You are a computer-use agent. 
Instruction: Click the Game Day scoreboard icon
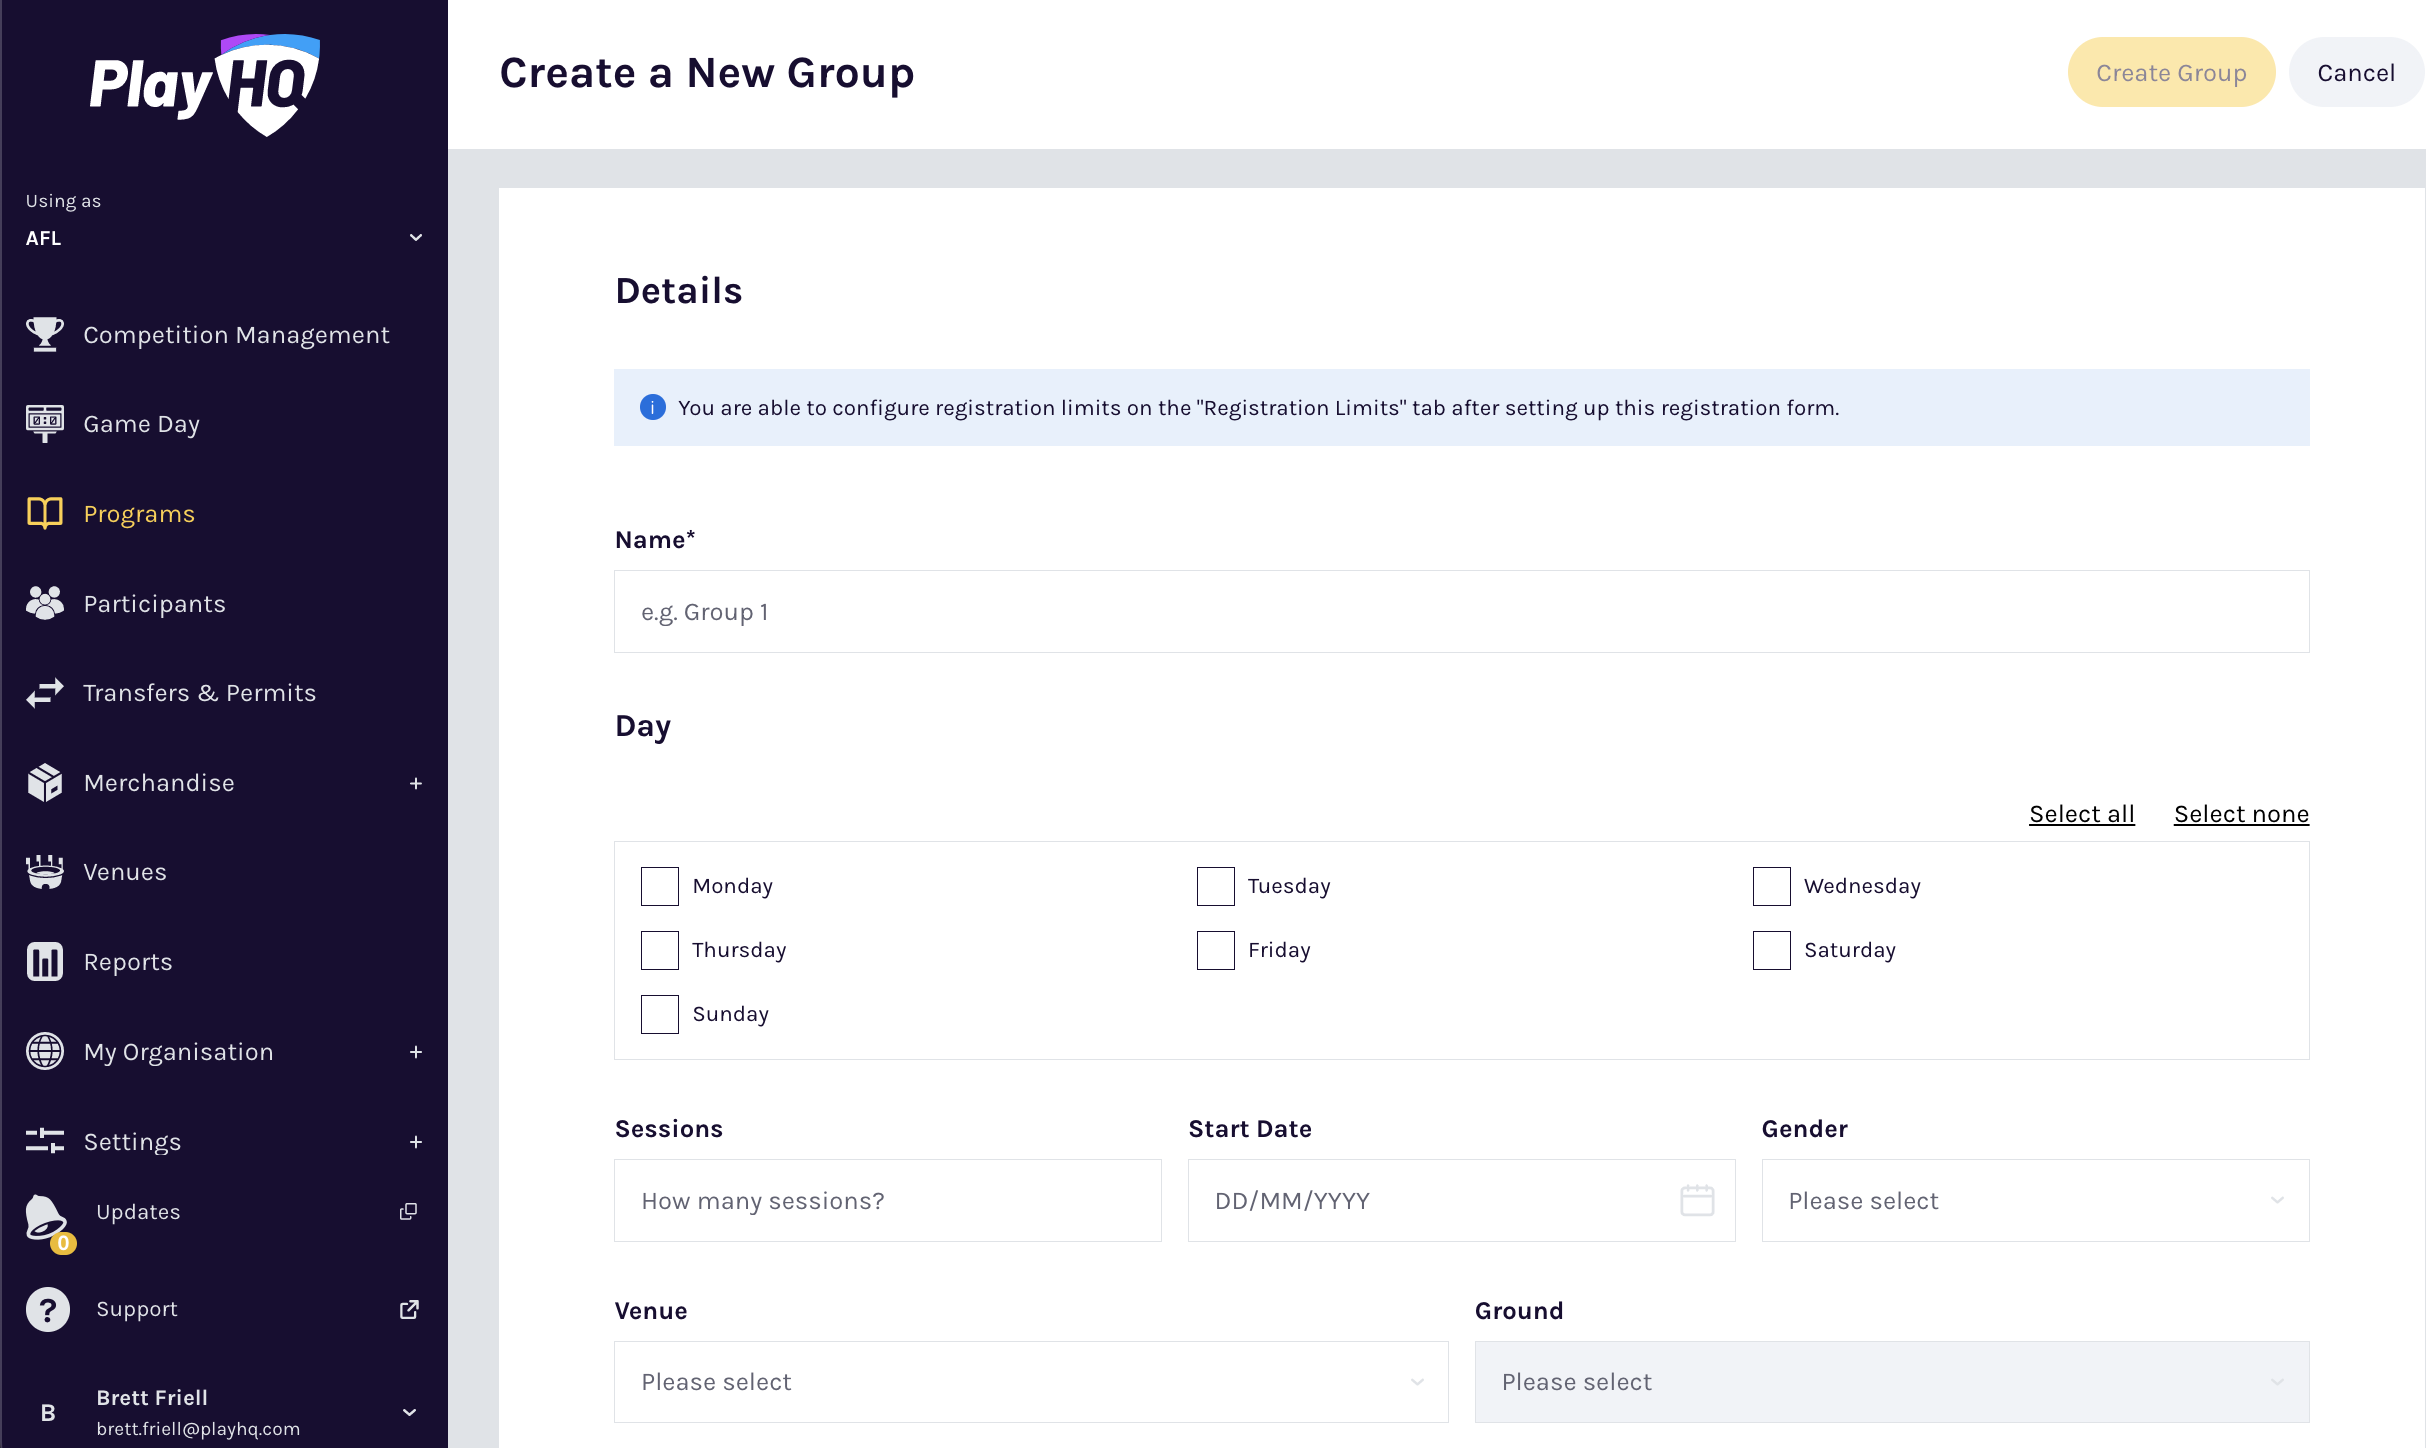44,424
